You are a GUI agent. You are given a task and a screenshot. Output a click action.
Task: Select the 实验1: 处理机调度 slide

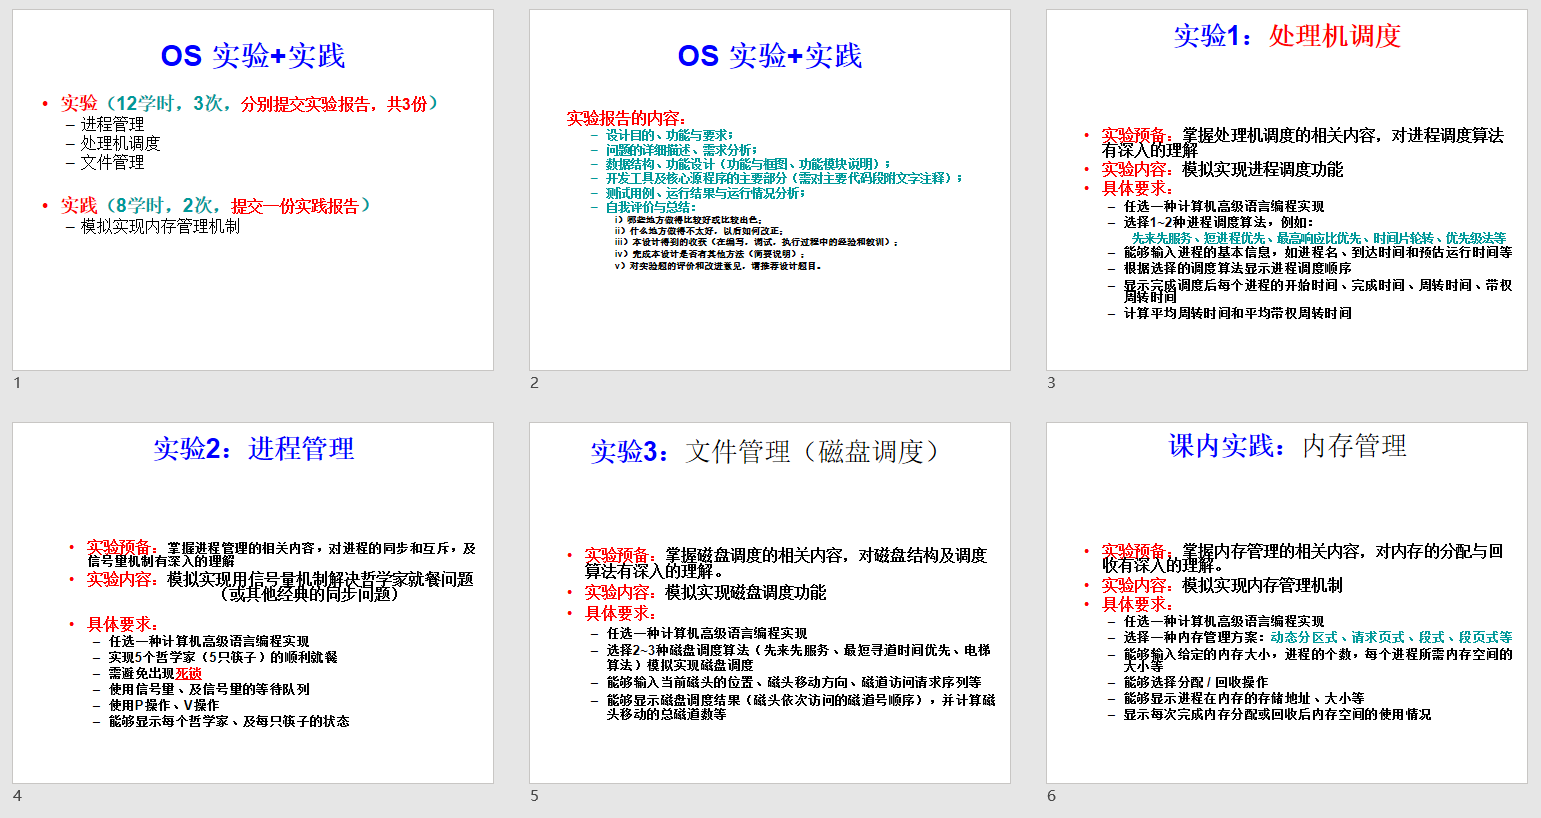(1286, 190)
